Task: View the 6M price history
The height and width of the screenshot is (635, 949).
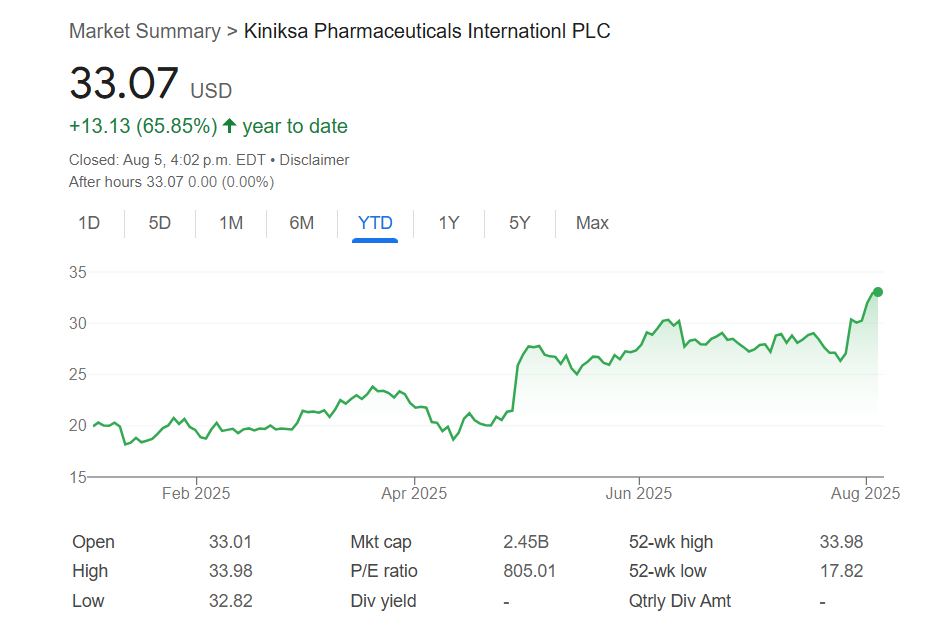Action: pyautogui.click(x=301, y=223)
